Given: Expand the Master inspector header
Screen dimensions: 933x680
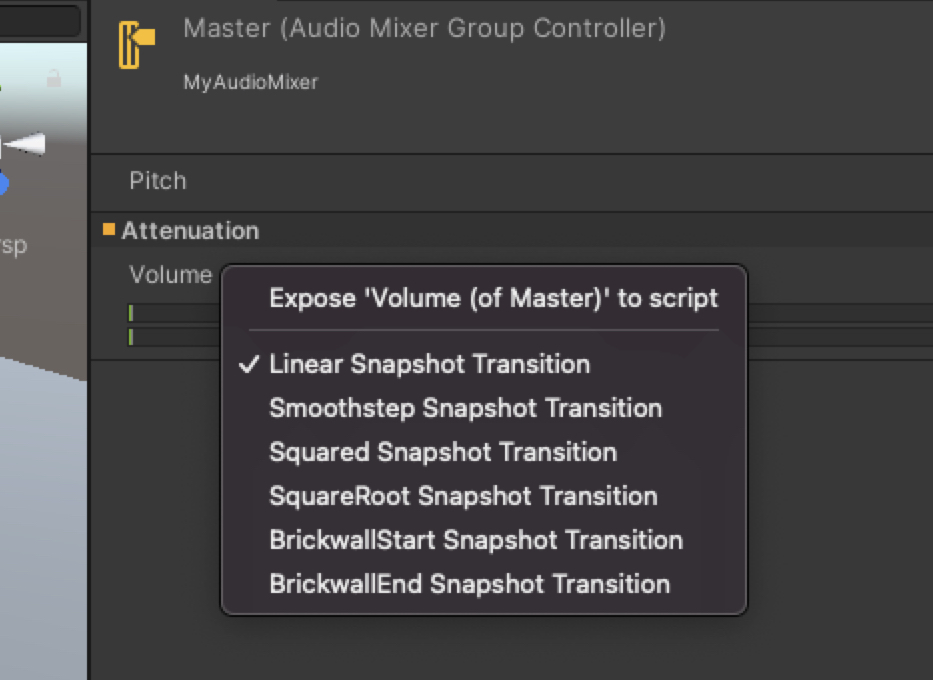Looking at the screenshot, I should pyautogui.click(x=423, y=28).
